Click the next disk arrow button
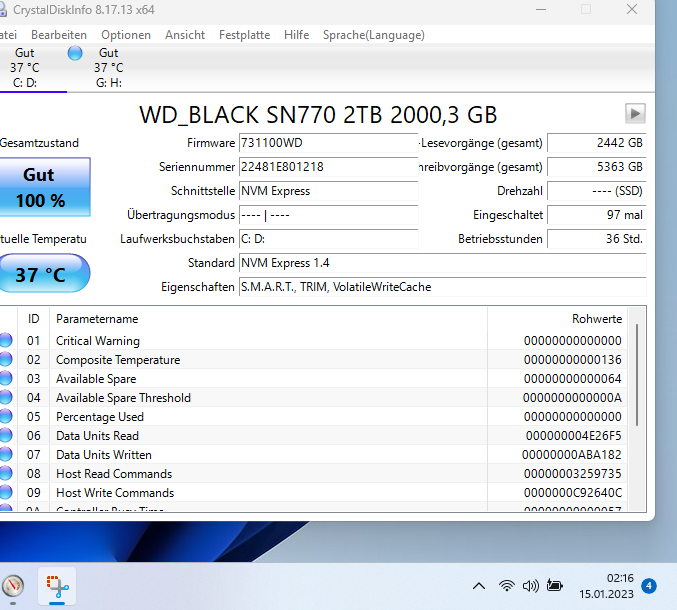The height and width of the screenshot is (610, 677). coord(635,114)
